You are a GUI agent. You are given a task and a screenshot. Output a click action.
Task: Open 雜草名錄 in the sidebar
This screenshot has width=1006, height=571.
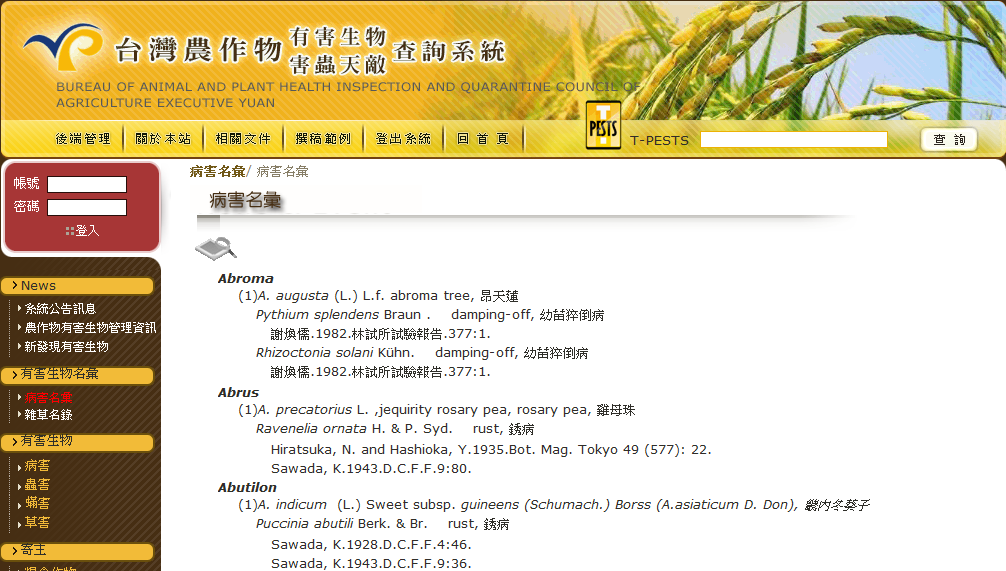(48, 415)
